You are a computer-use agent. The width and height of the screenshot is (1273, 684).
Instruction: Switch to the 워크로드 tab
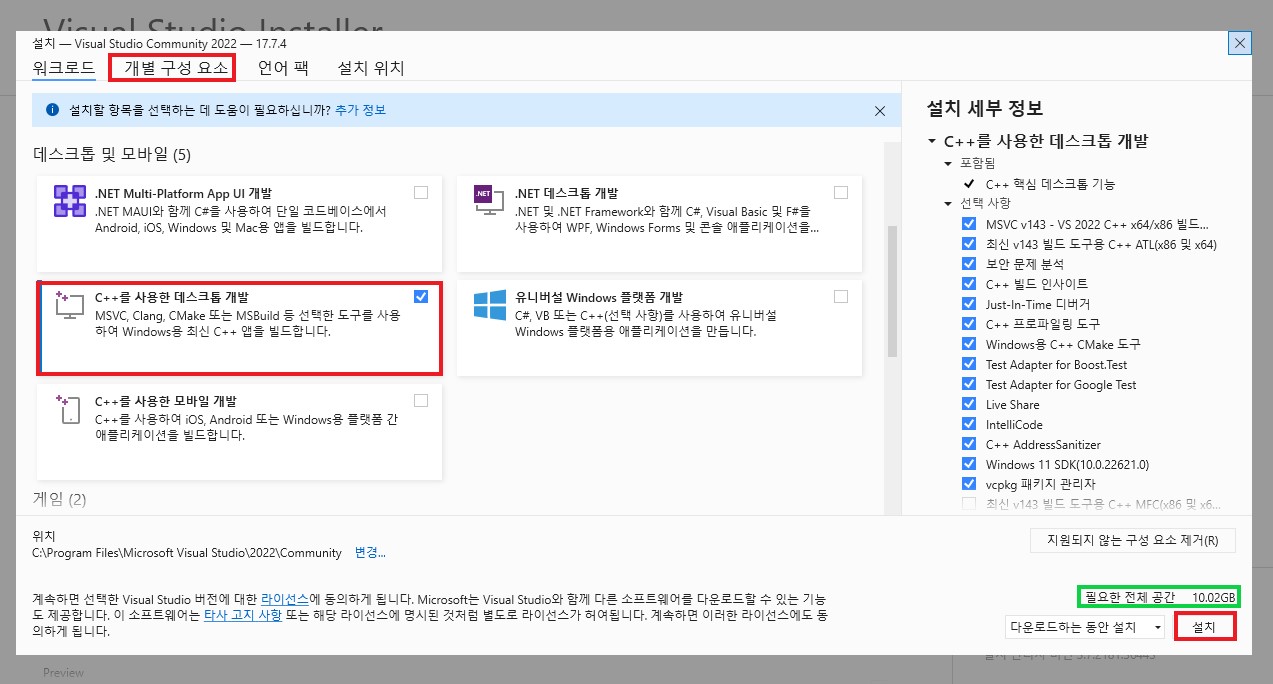point(64,68)
